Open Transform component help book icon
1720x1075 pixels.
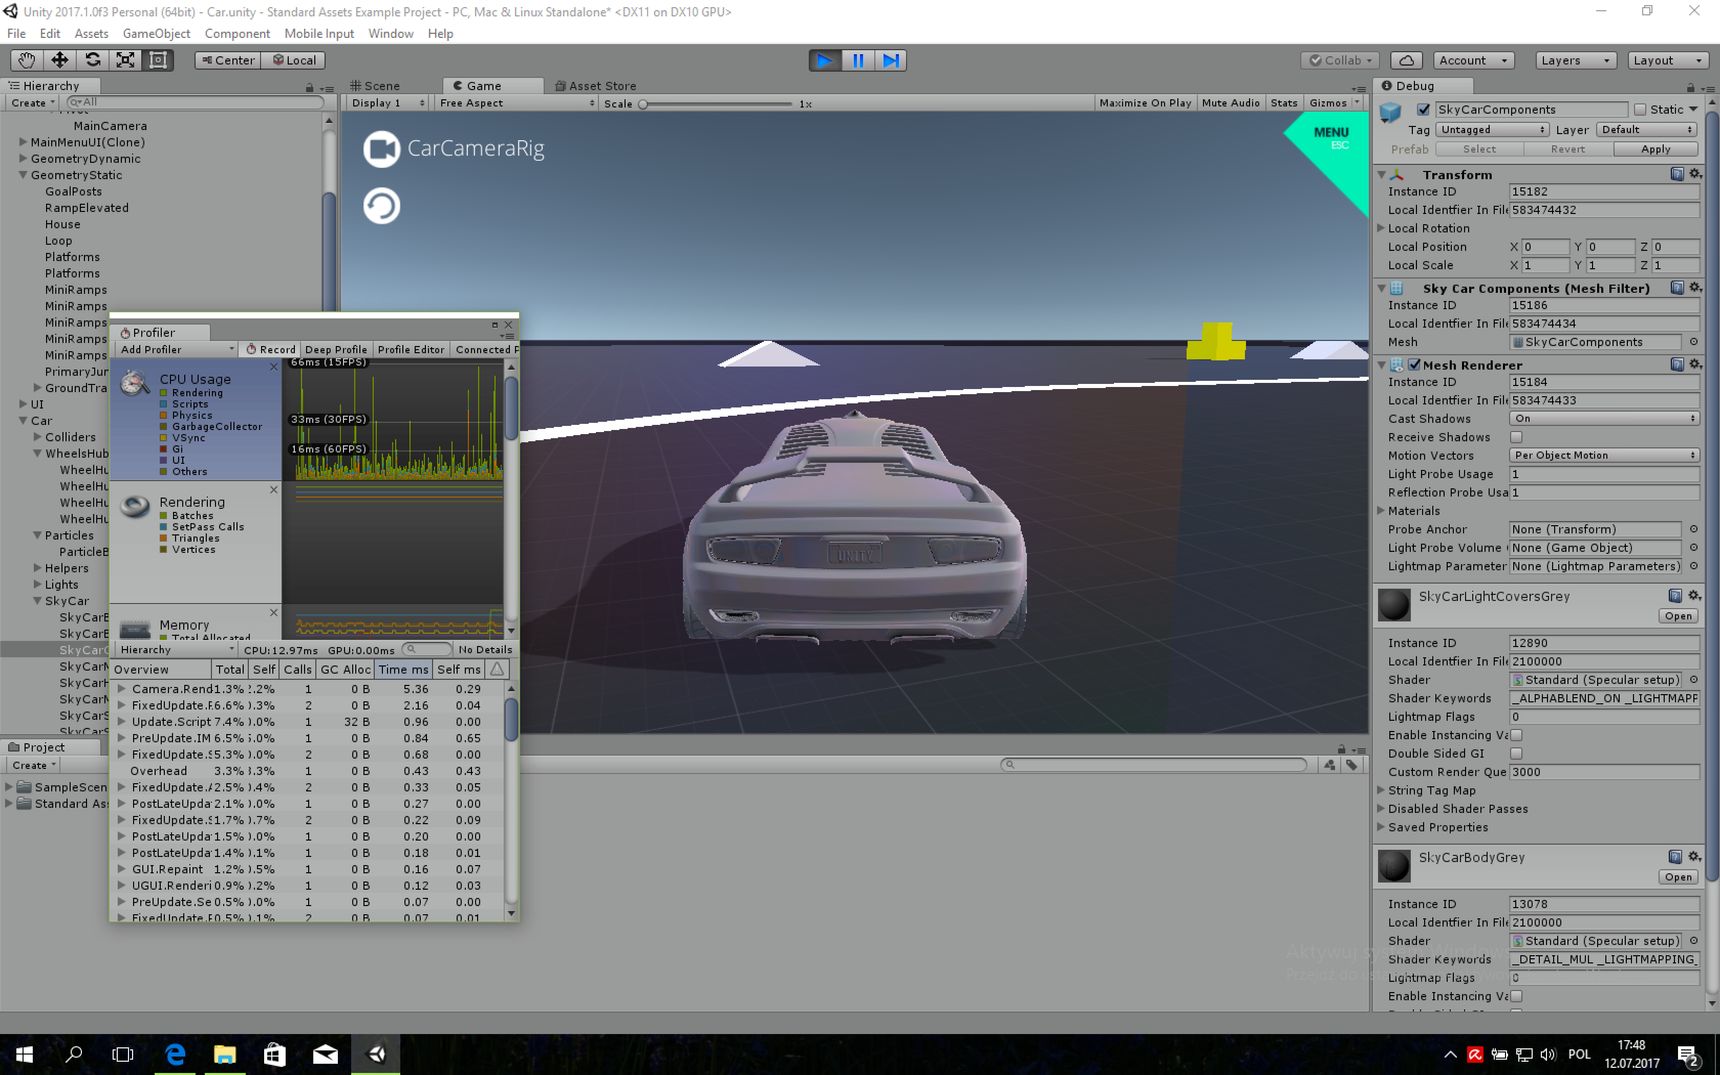click(1677, 174)
